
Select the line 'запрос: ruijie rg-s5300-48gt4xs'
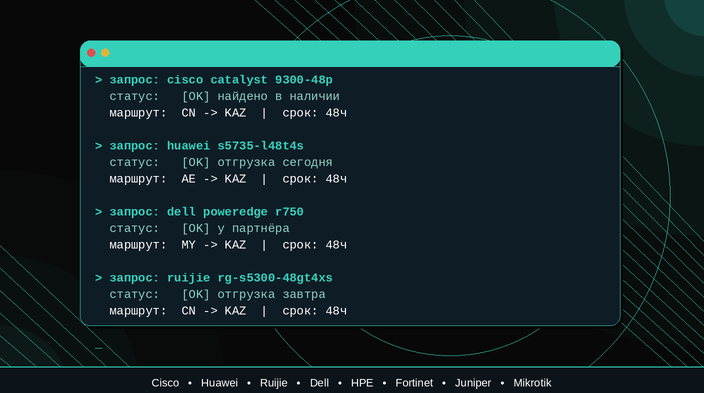coord(221,278)
